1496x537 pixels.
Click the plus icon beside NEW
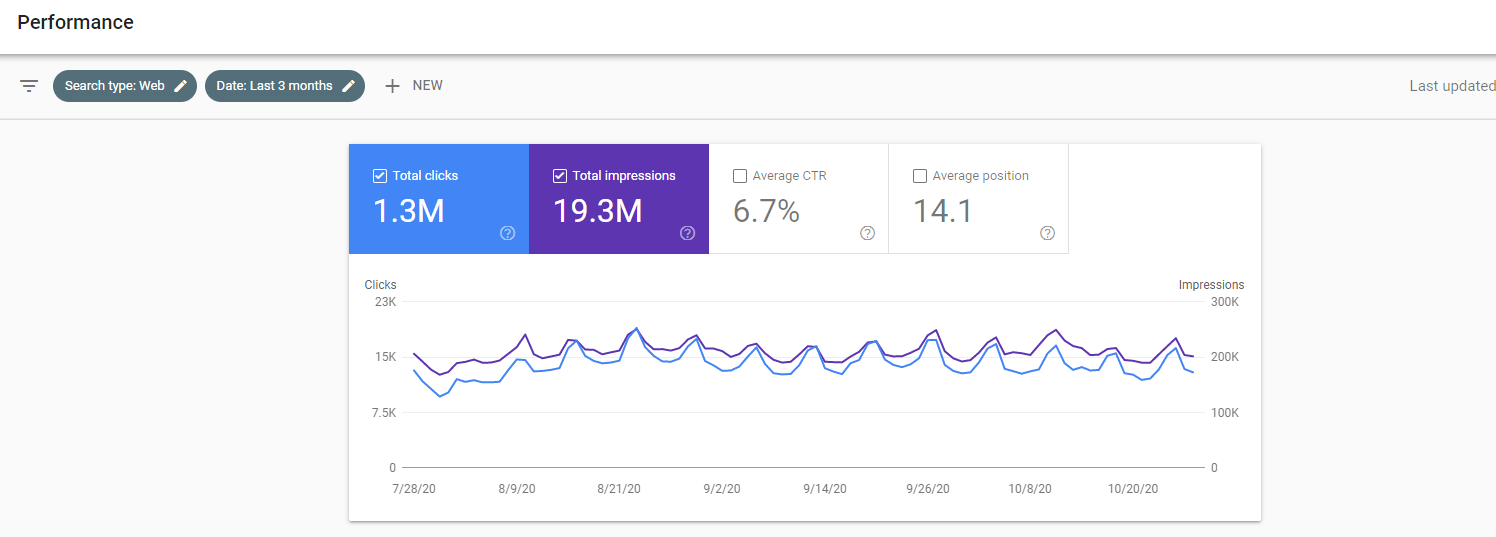(x=393, y=86)
